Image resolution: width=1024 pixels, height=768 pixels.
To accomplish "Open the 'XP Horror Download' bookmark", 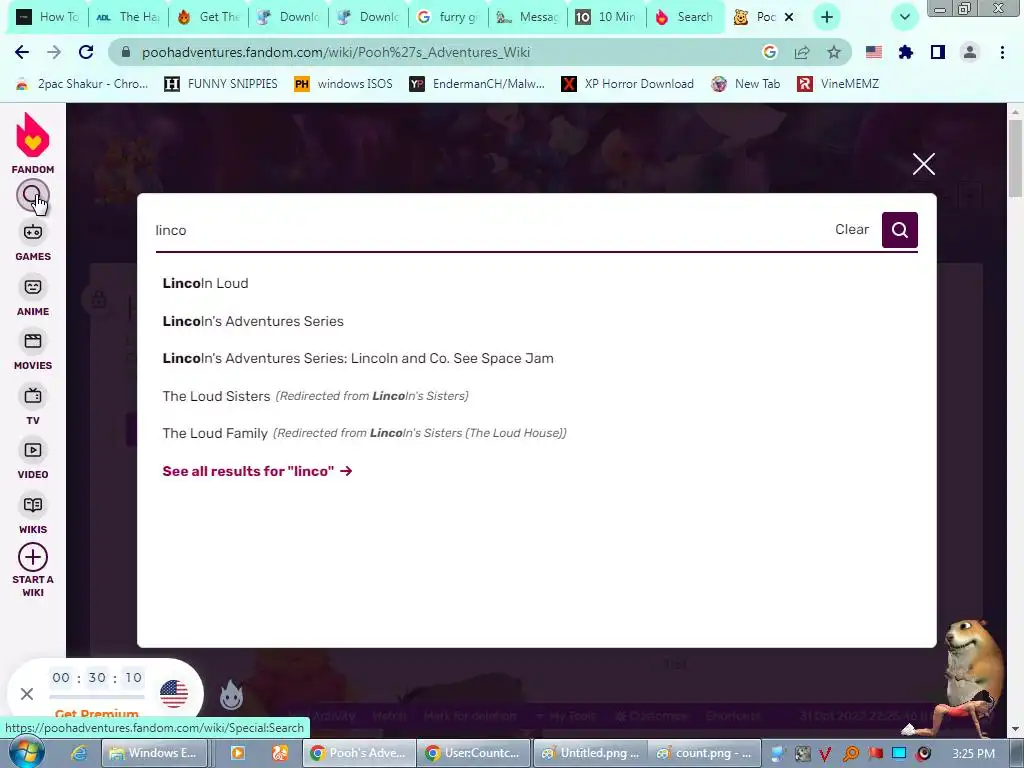I will (x=628, y=84).
